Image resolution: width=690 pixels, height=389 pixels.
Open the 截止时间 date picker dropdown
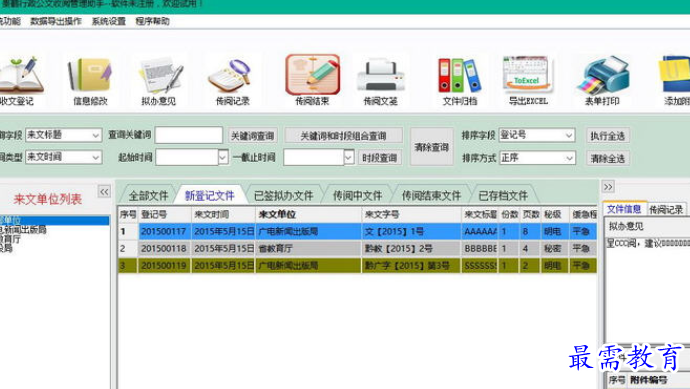coord(349,157)
